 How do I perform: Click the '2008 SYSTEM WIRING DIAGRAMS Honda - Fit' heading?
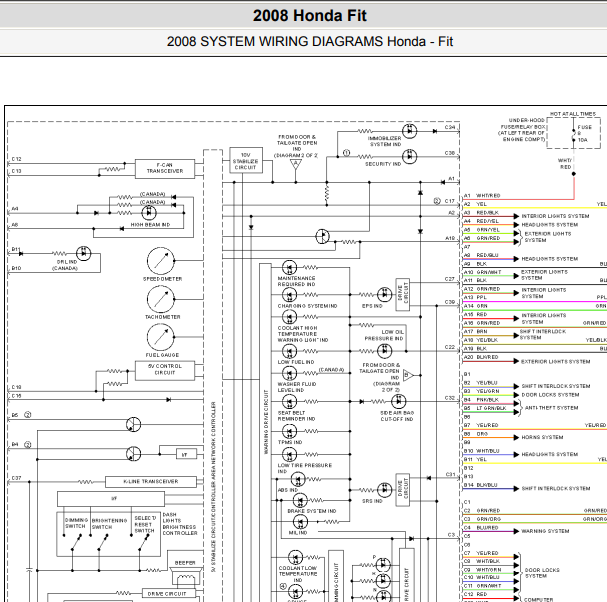coord(310,41)
